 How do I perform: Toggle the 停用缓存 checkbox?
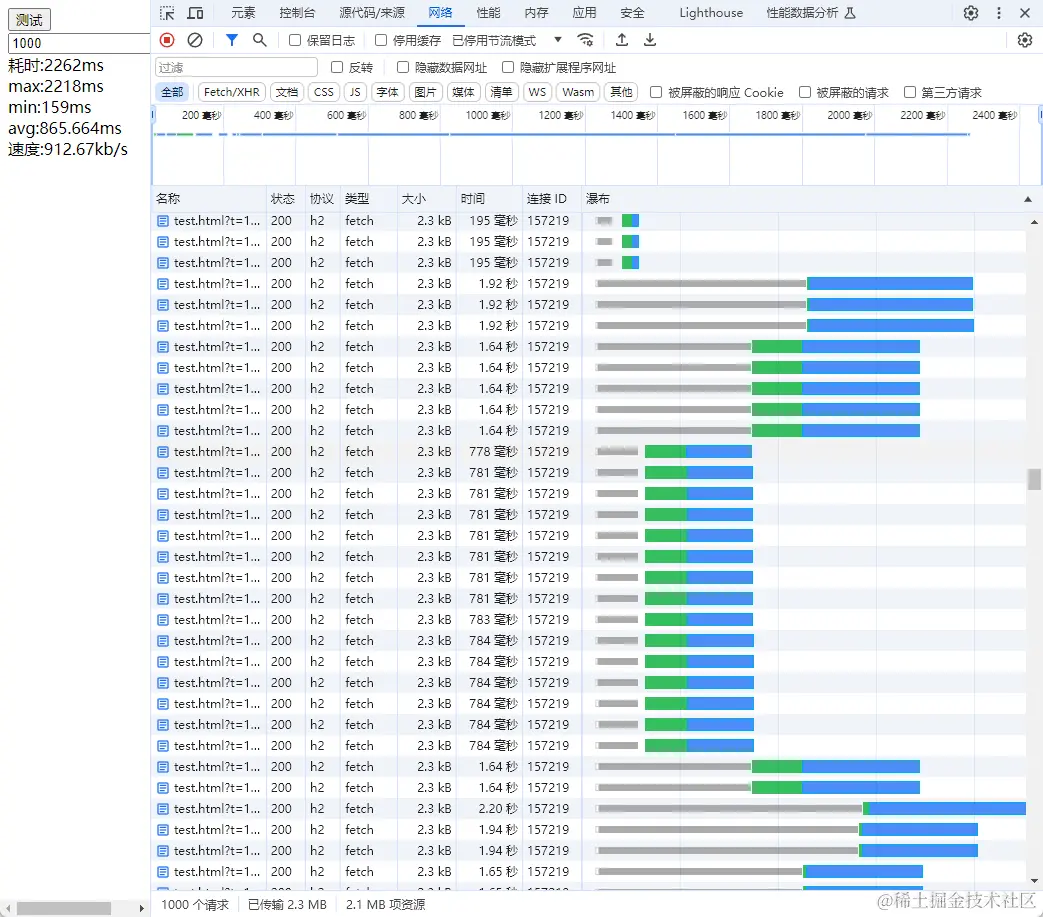[380, 40]
